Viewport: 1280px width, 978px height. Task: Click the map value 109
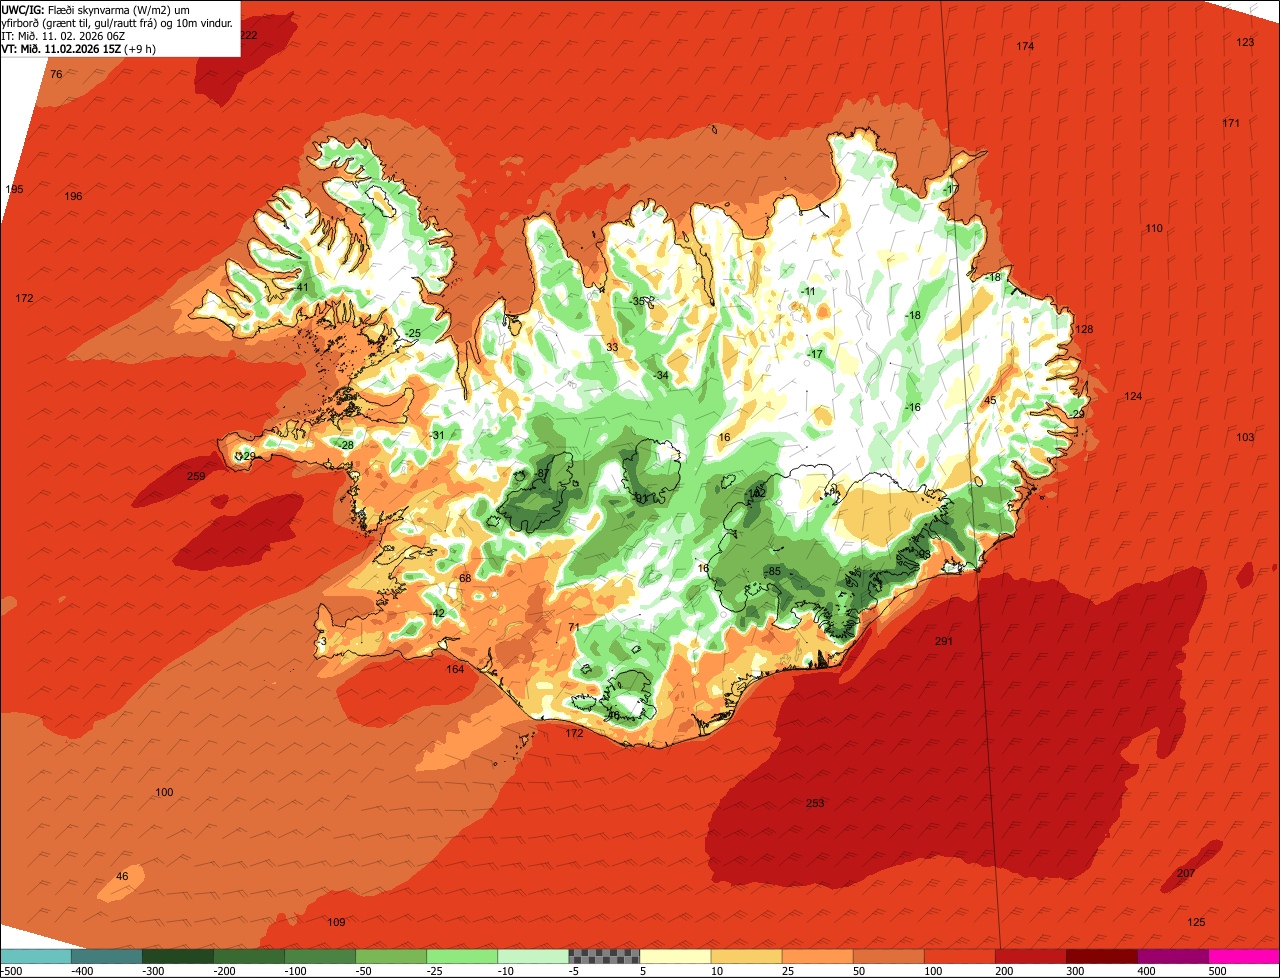[336, 922]
